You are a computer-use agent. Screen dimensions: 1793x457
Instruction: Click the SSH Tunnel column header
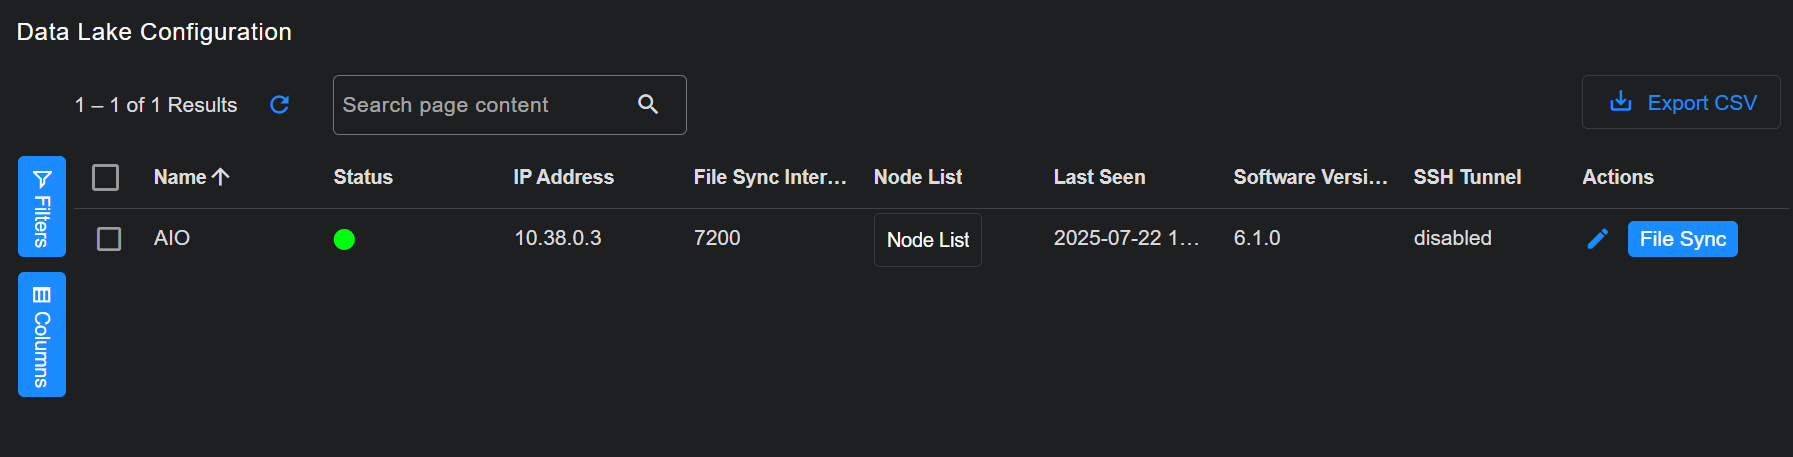(1467, 177)
